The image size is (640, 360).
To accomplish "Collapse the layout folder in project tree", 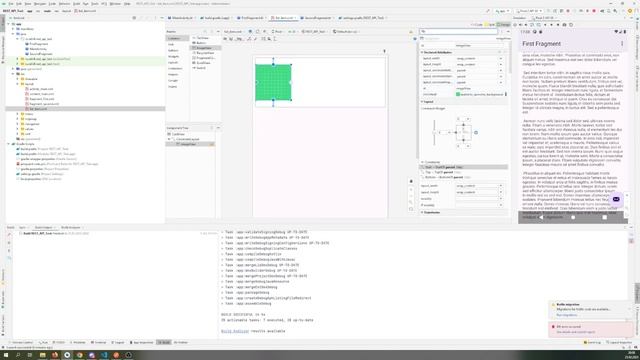I will tap(18, 84).
